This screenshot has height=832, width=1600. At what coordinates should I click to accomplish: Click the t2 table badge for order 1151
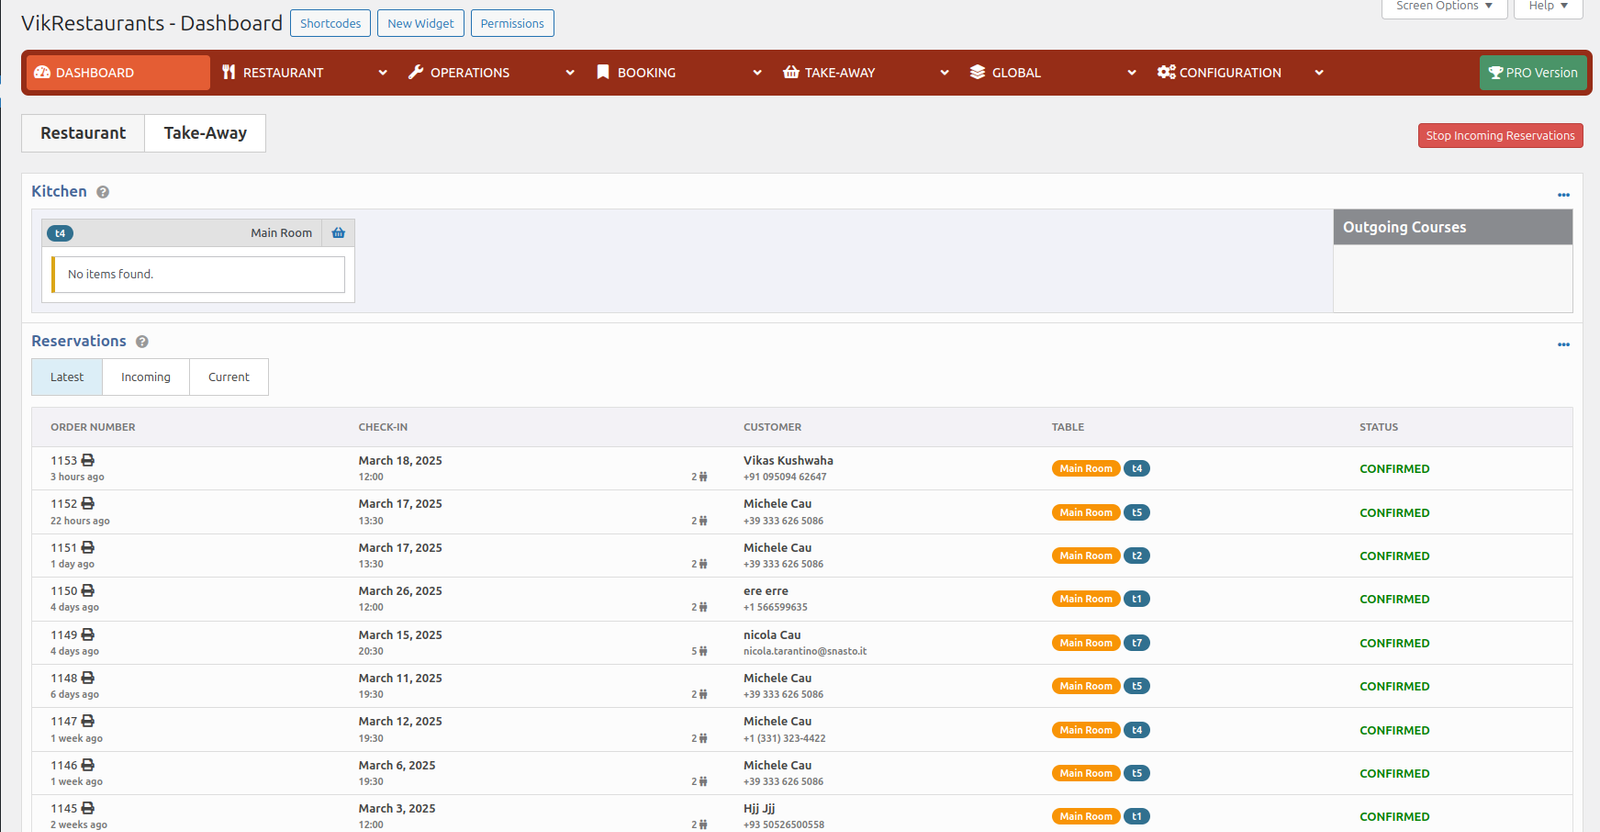1137,556
